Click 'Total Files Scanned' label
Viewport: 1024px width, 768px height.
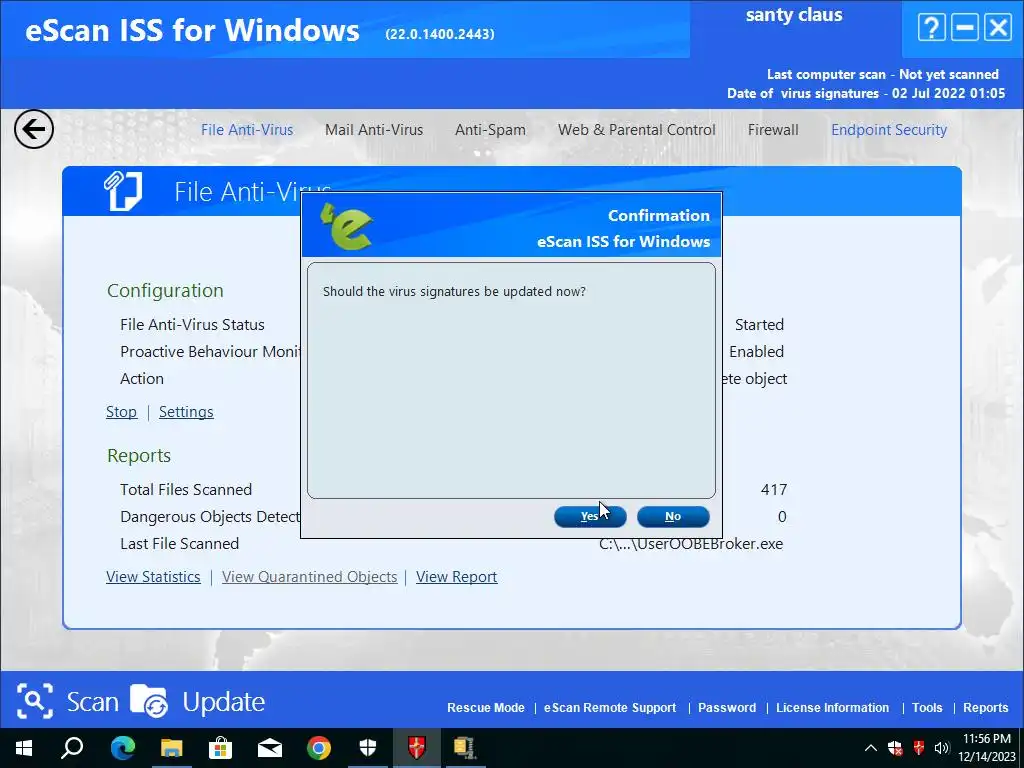pos(186,490)
